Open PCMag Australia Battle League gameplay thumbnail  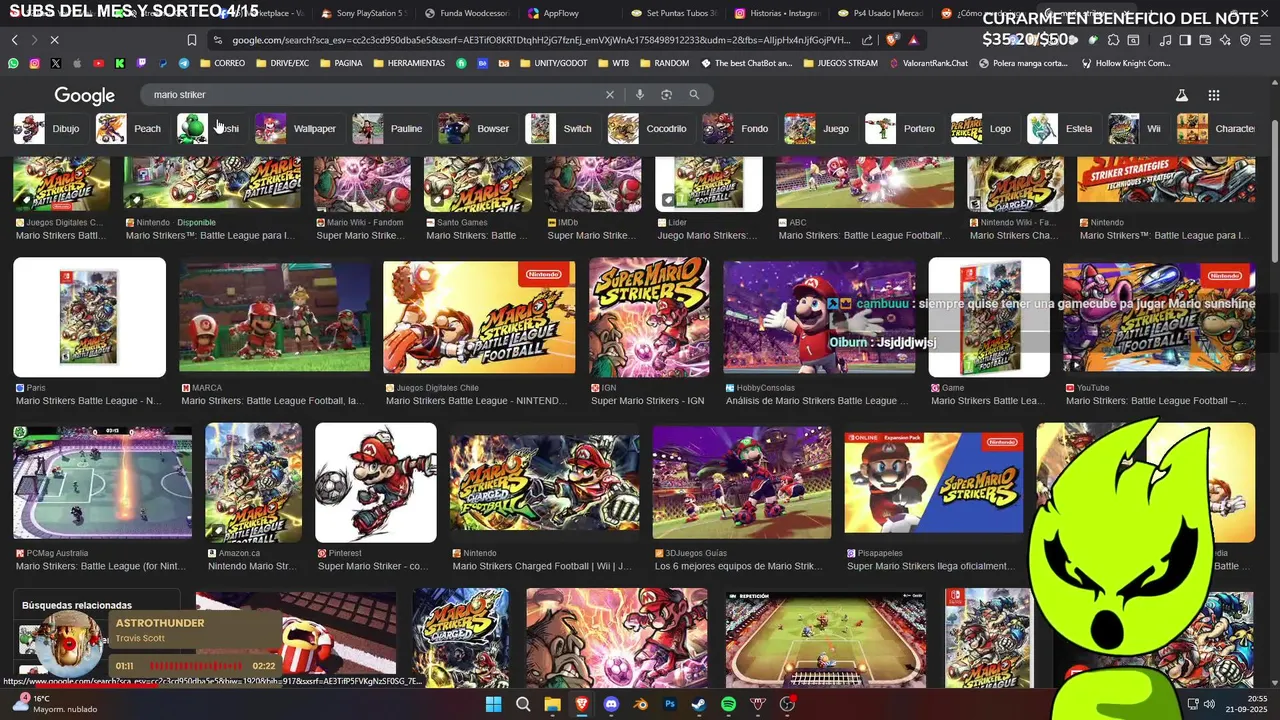coord(102,482)
